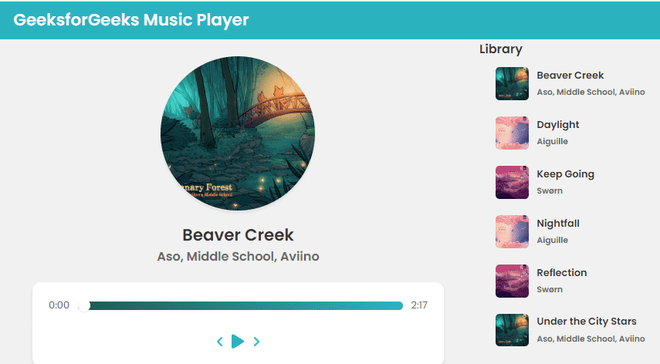Click the Library section heading
This screenshot has width=660, height=364.
501,49
